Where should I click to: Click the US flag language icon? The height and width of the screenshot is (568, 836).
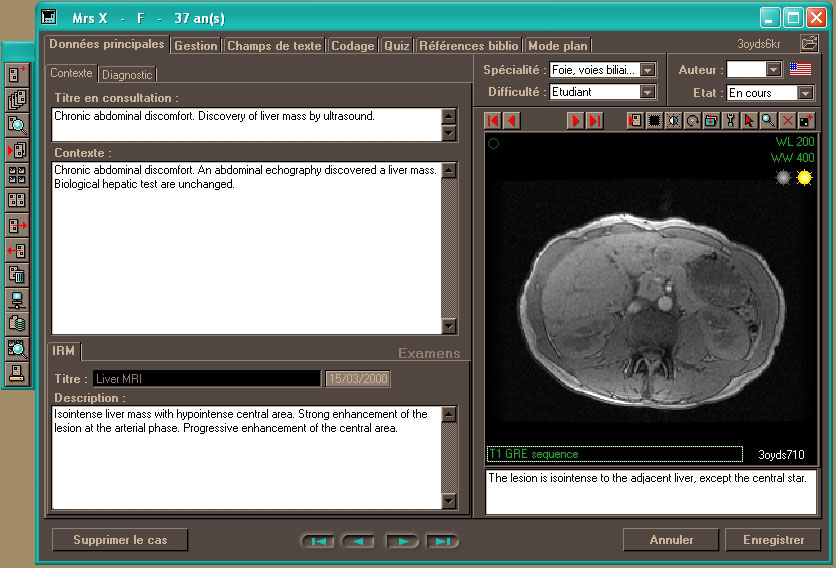pos(800,69)
